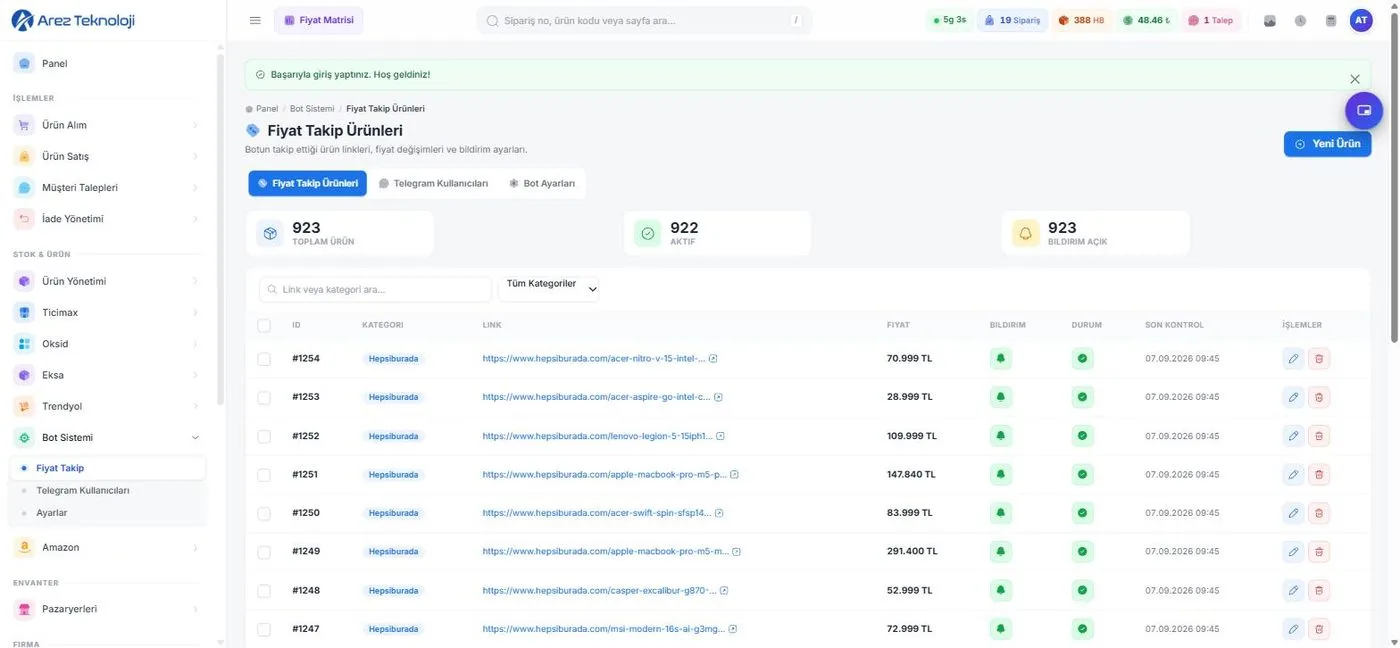The image size is (1400, 648).
Task: Open Ayarlar under Bot Sistemi
Action: pyautogui.click(x=52, y=513)
